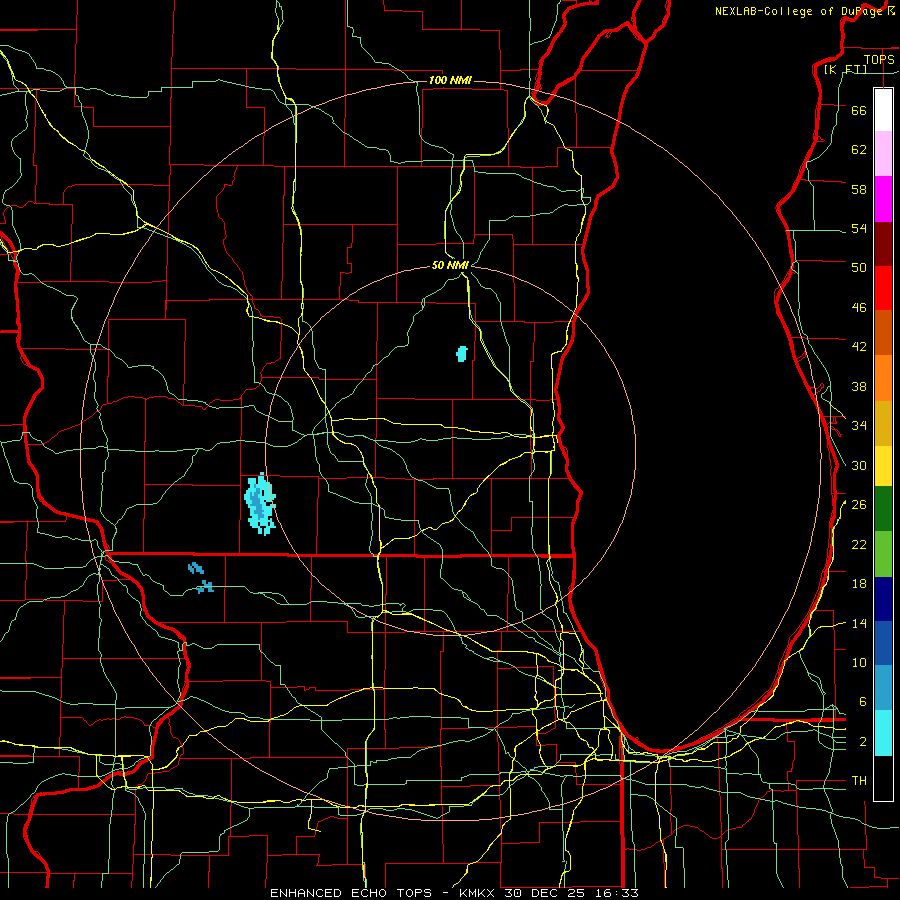
Task: Click the 30 value on the legend
Action: (x=859, y=465)
